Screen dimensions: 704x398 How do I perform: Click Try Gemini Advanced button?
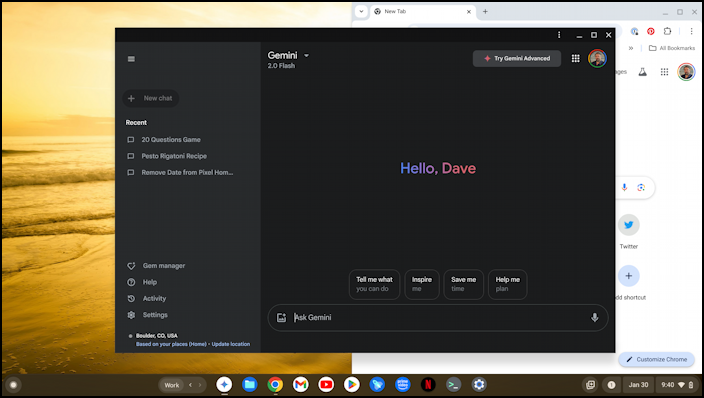click(x=516, y=58)
